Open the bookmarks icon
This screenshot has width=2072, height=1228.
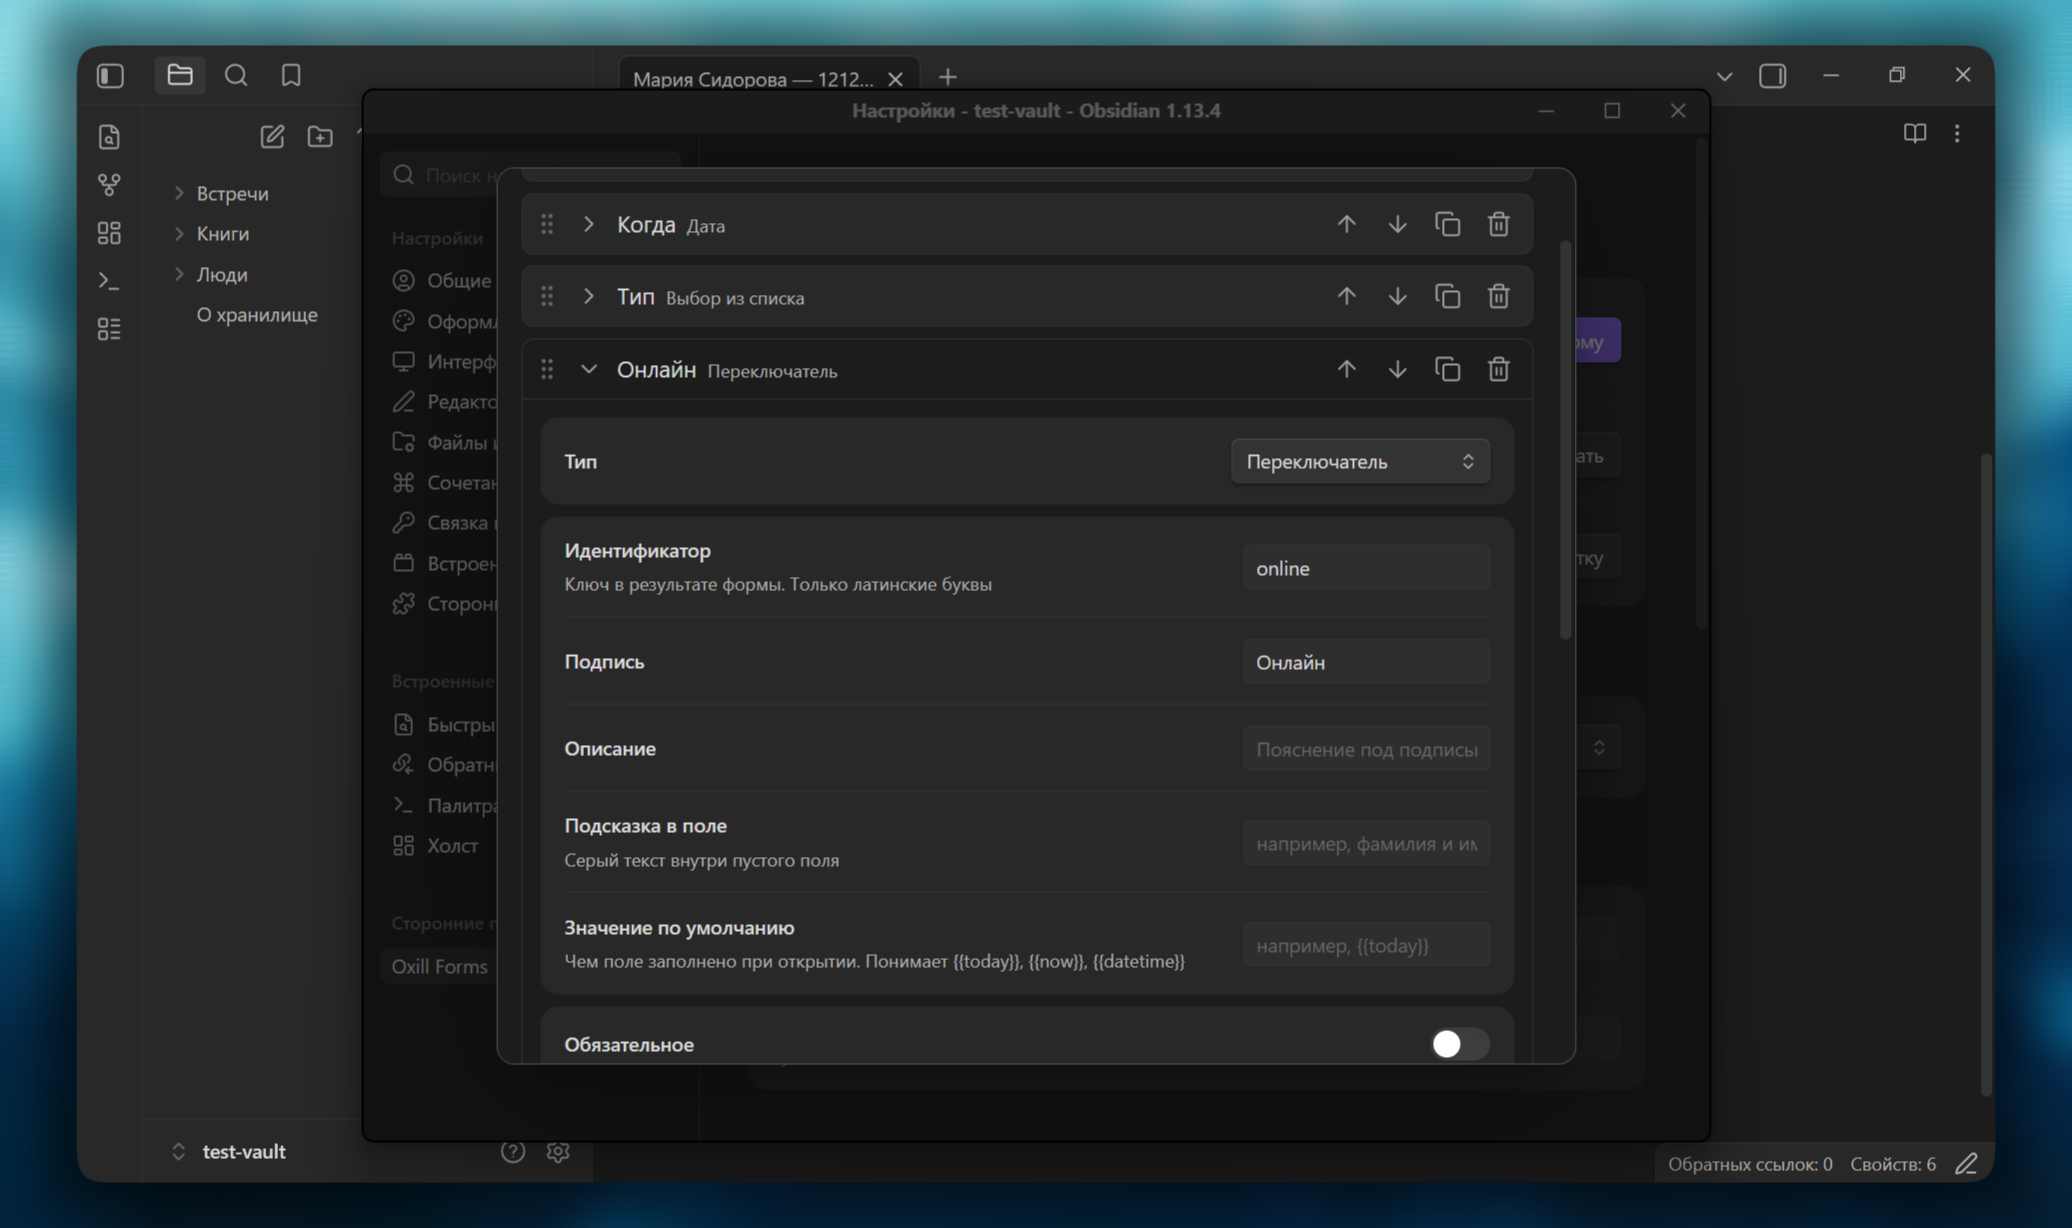pos(291,75)
